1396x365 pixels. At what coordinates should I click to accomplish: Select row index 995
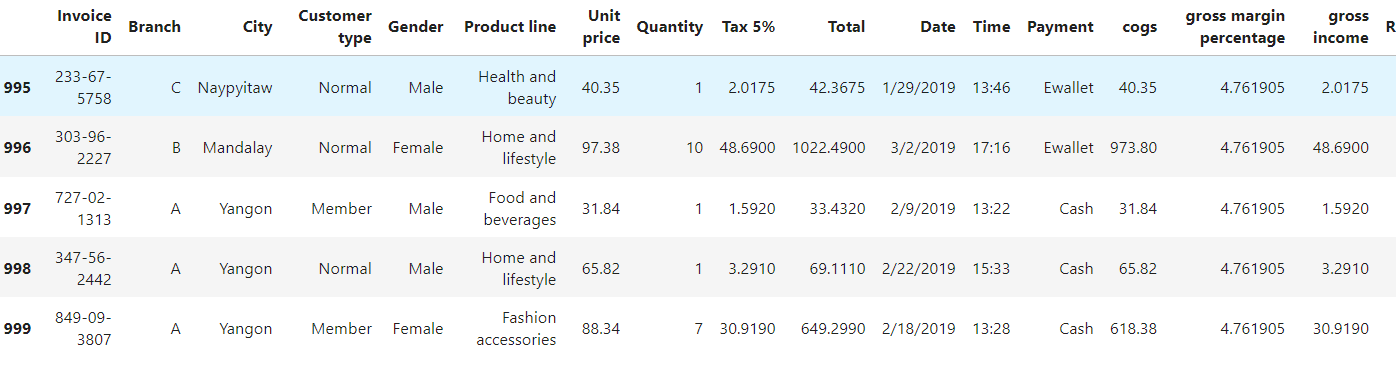17,87
